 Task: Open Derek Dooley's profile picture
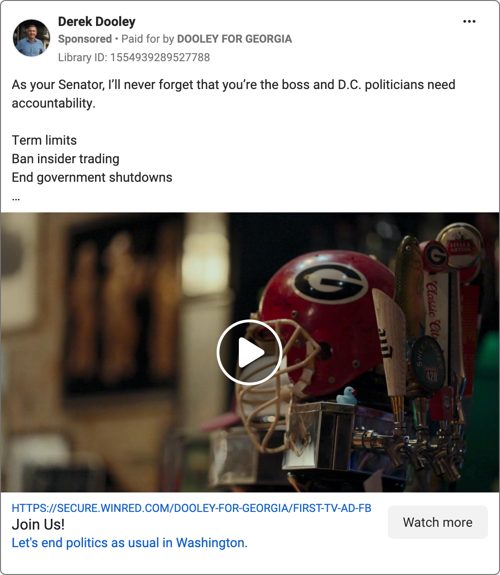[31, 38]
